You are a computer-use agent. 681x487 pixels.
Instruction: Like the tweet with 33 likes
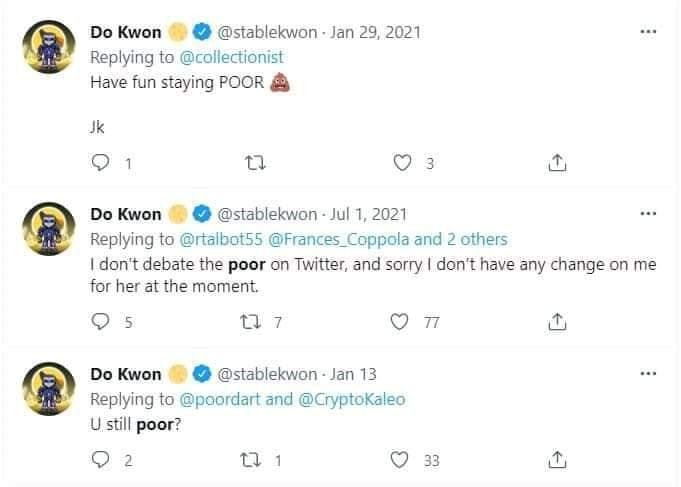point(399,460)
